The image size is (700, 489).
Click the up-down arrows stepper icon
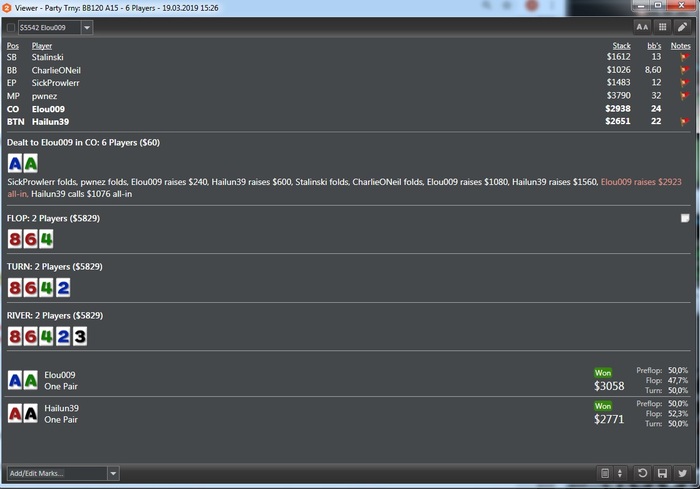(620, 473)
